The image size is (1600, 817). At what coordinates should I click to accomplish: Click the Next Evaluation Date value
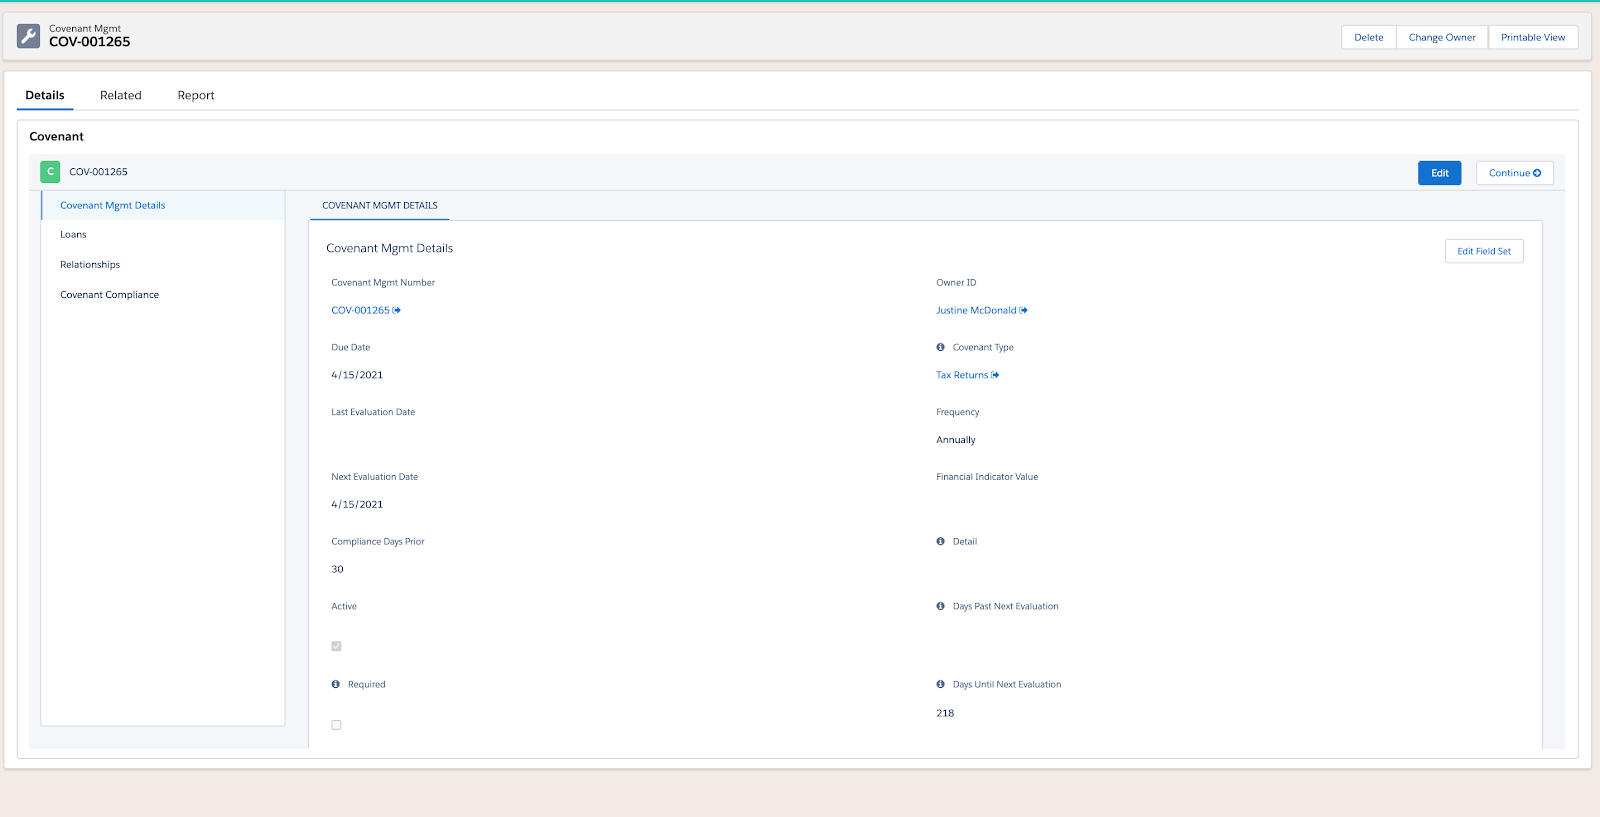(x=357, y=504)
